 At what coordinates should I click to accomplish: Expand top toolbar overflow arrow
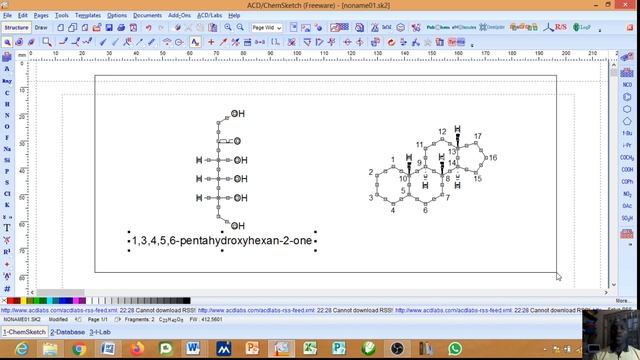(600, 30)
